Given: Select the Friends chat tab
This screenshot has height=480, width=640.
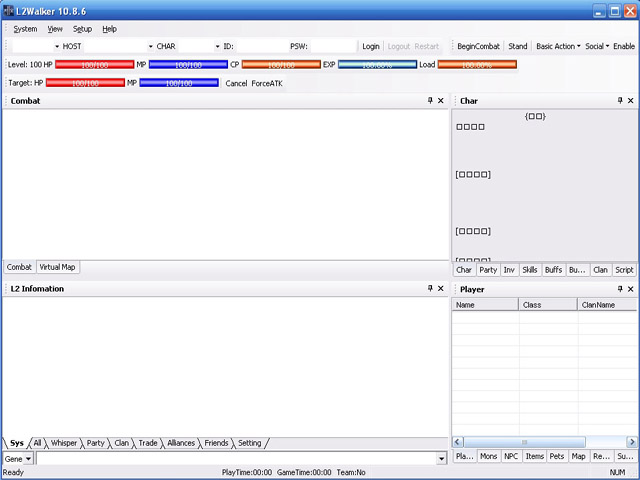Looking at the screenshot, I should (216, 443).
